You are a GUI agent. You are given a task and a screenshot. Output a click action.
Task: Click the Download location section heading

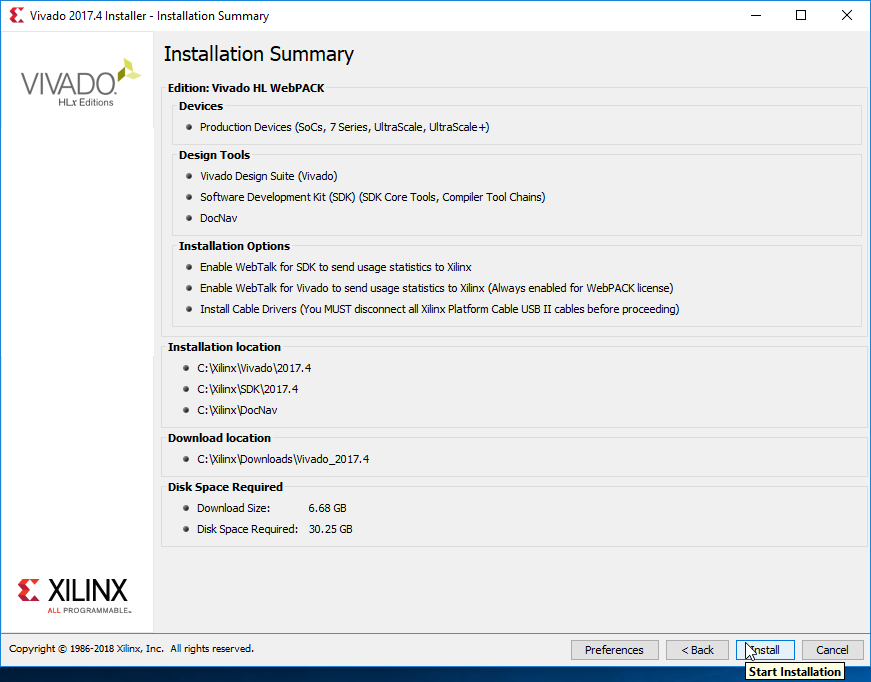[x=219, y=438]
